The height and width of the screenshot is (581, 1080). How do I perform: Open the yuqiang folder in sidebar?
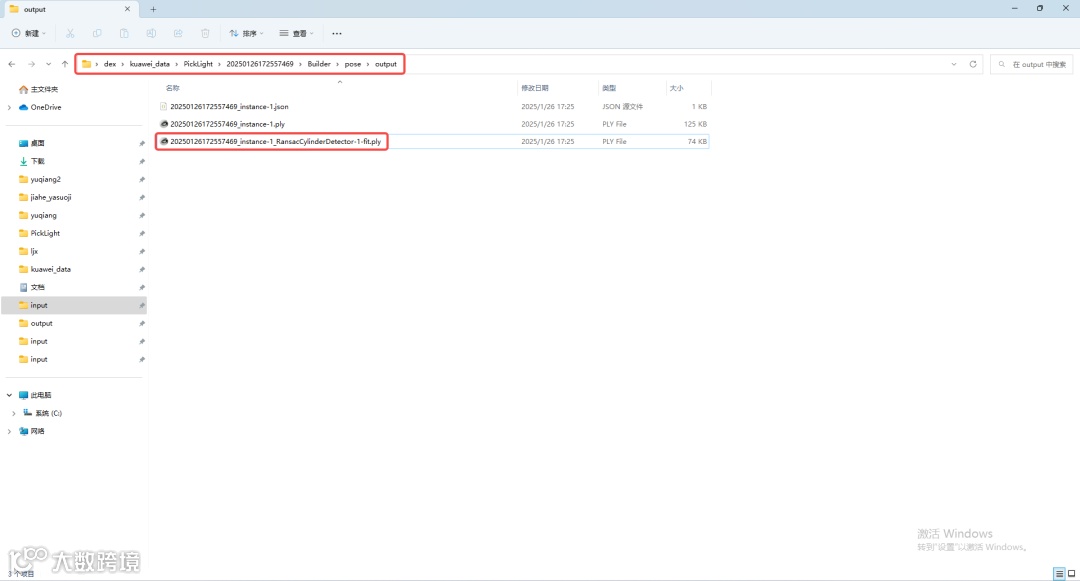click(x=43, y=215)
